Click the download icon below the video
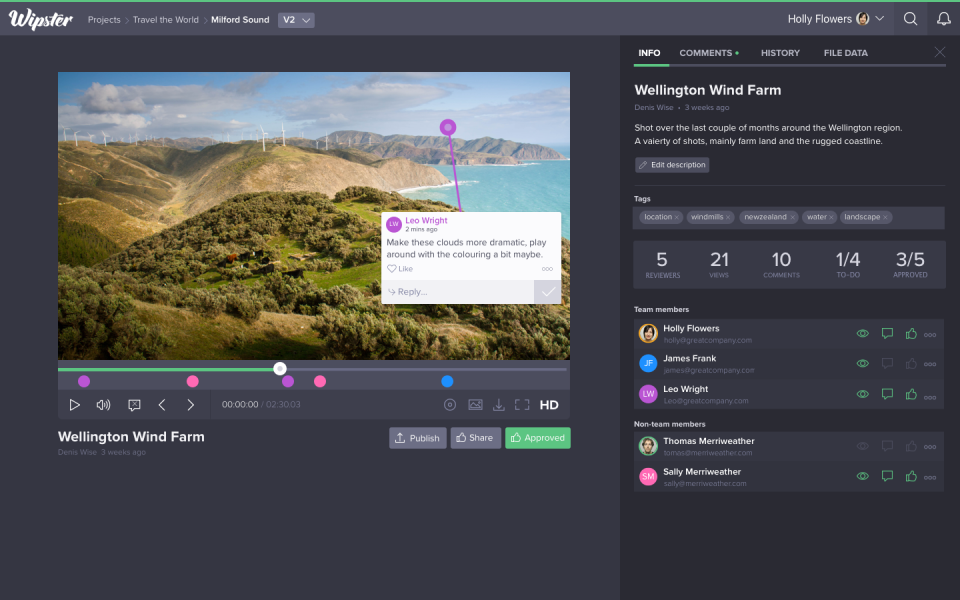The width and height of the screenshot is (960, 600). tap(498, 405)
